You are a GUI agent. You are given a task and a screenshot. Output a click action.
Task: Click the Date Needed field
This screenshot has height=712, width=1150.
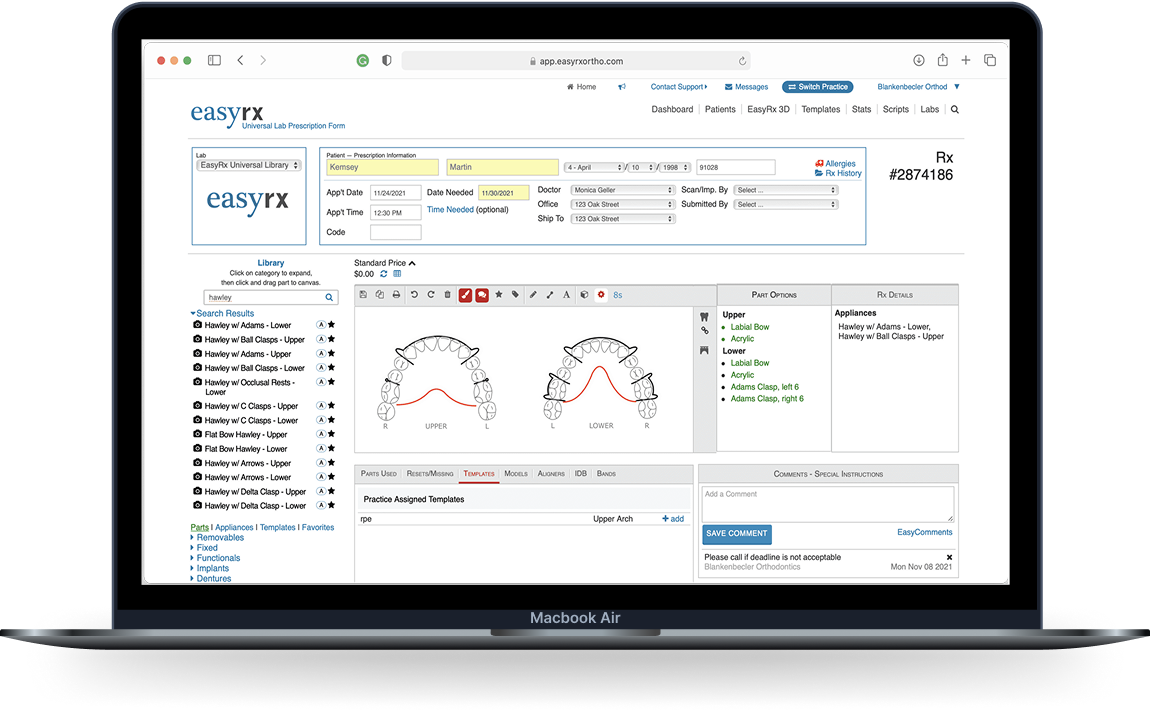click(503, 193)
